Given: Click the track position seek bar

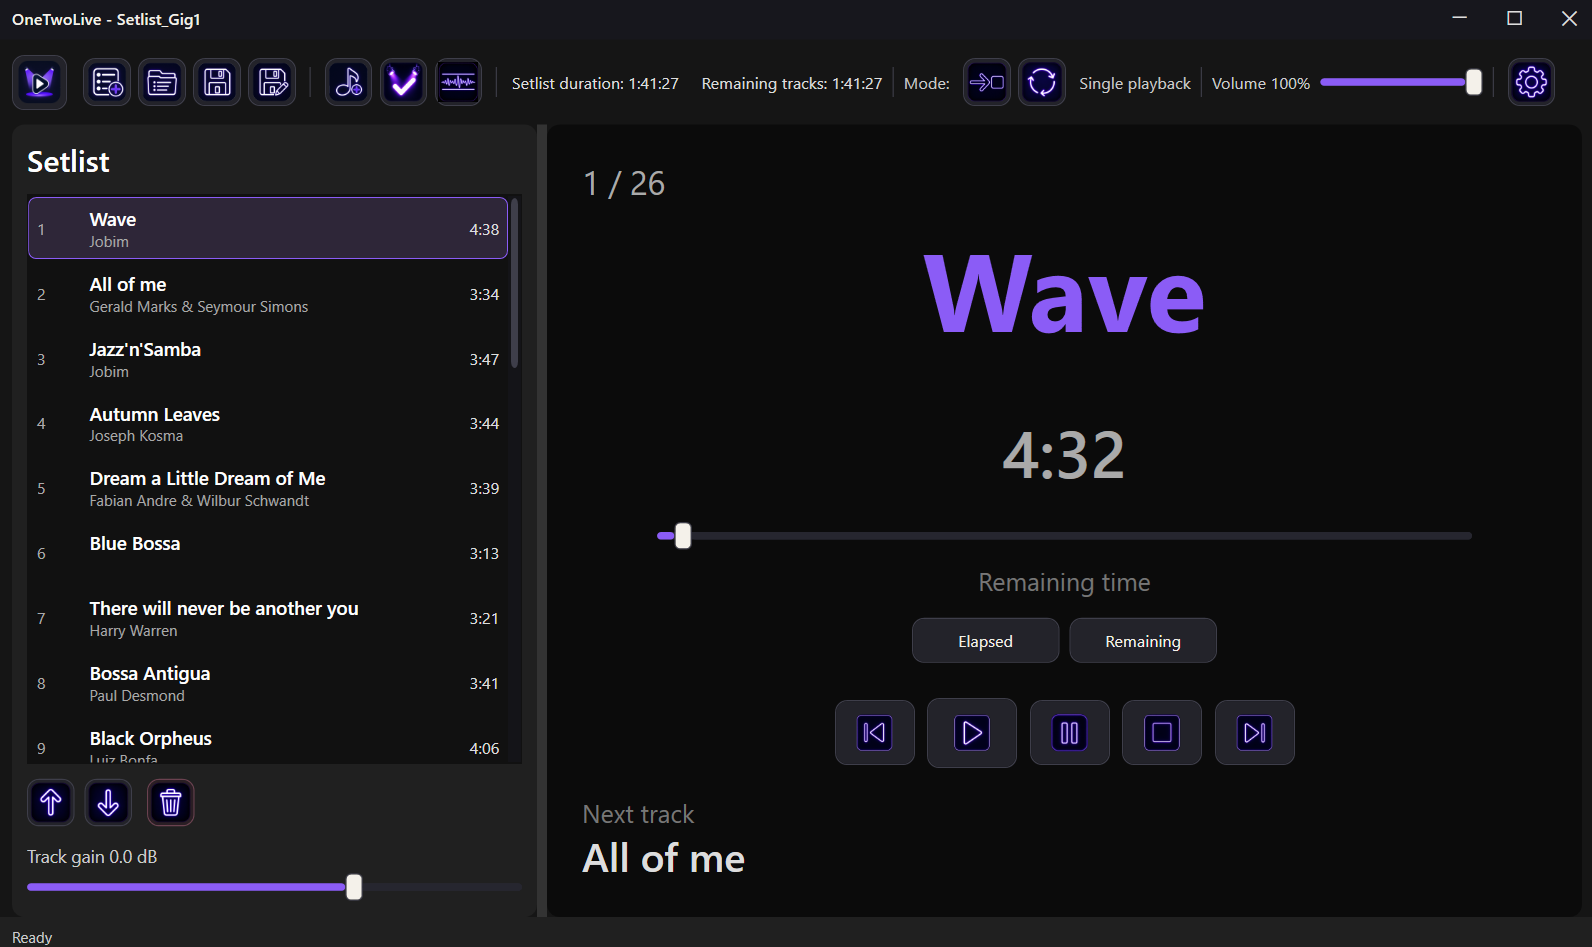Looking at the screenshot, I should click(x=1064, y=536).
